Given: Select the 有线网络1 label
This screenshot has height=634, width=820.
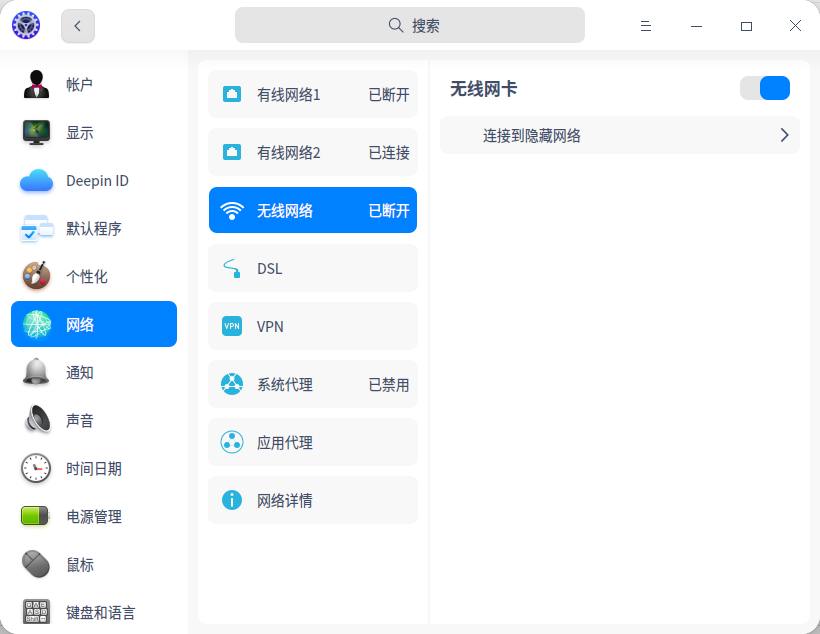Looking at the screenshot, I should tap(289, 95).
